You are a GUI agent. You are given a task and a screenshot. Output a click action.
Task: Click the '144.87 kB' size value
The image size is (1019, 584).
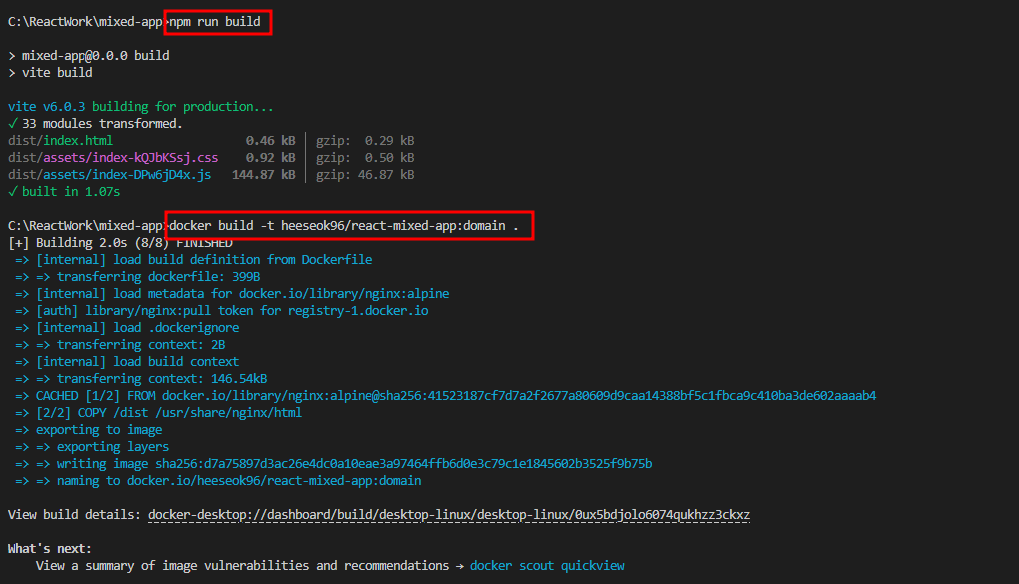click(263, 174)
